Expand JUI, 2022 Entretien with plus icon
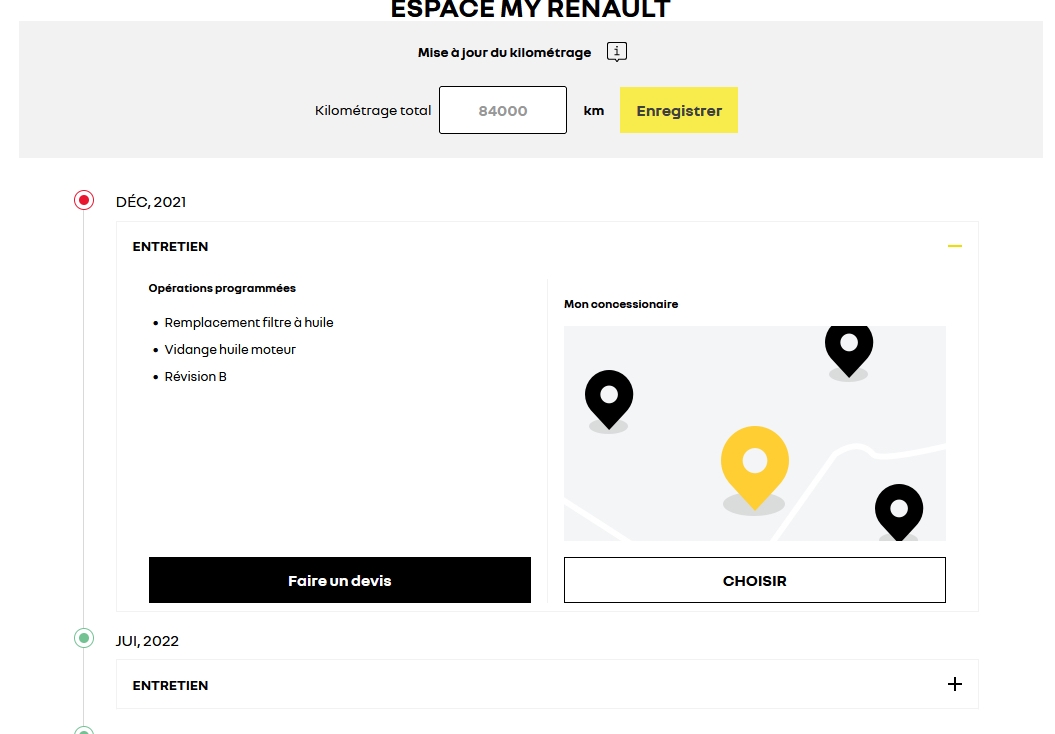This screenshot has width=1055, height=734. (x=954, y=684)
